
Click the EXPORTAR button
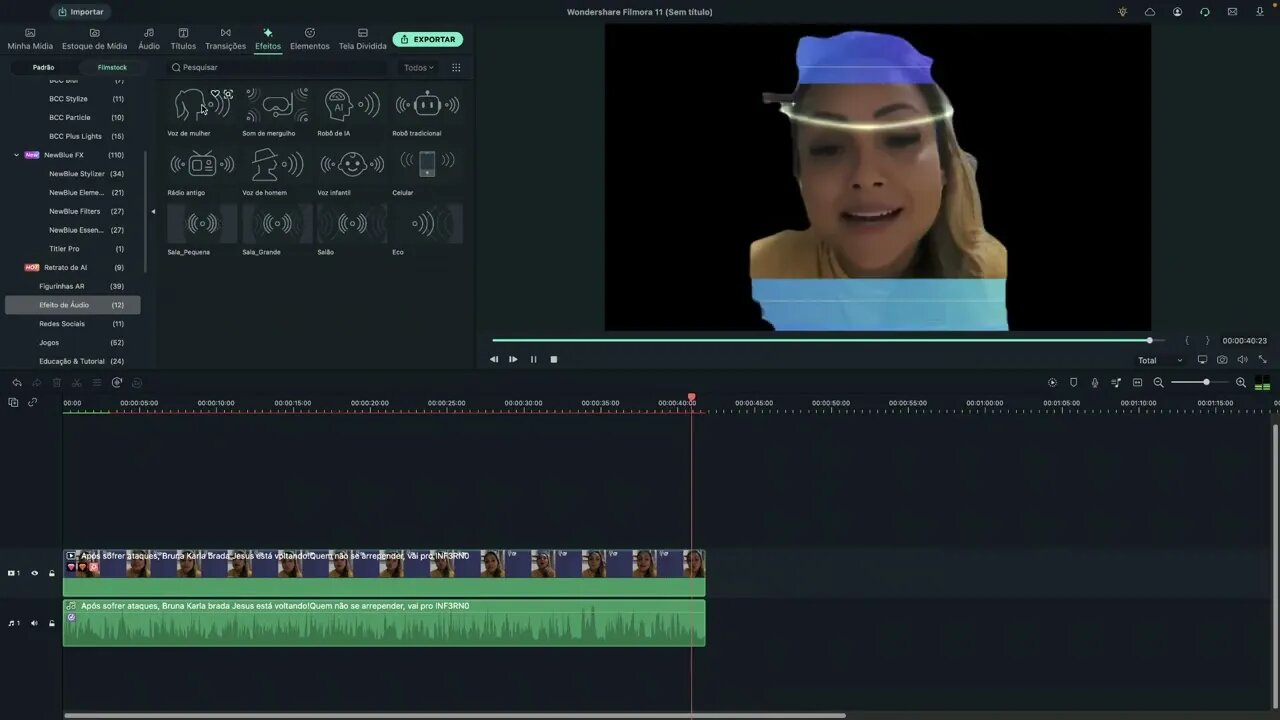click(428, 39)
